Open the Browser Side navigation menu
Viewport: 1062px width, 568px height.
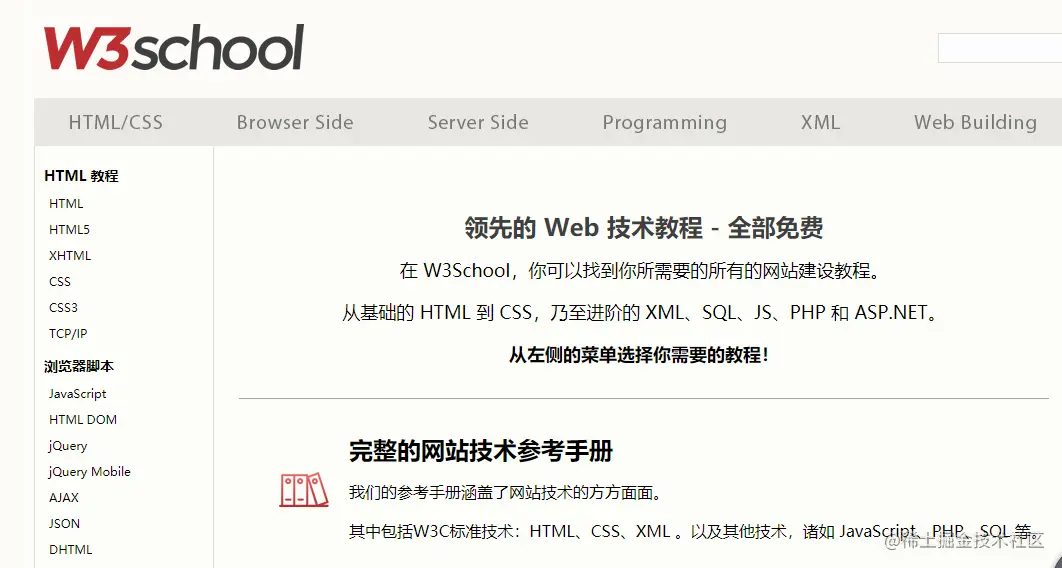point(295,123)
